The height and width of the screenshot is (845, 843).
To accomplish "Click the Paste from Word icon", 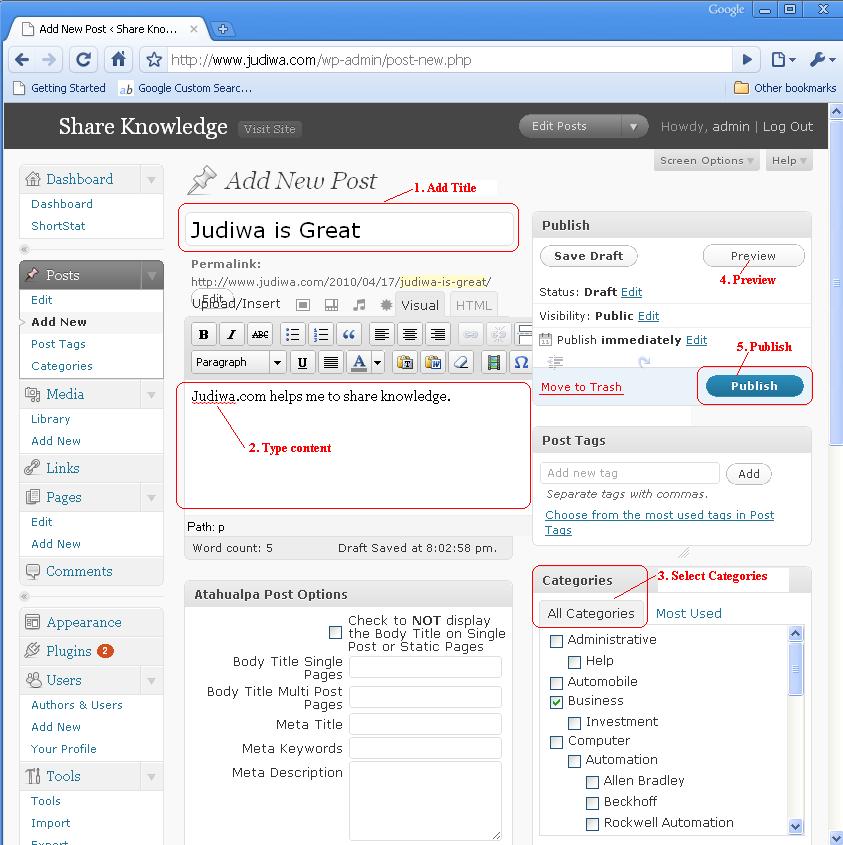I will [x=433, y=362].
